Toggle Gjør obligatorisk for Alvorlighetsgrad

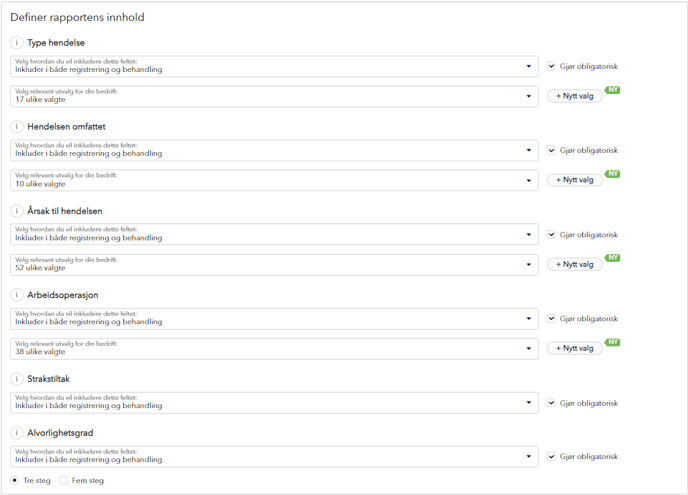point(552,456)
